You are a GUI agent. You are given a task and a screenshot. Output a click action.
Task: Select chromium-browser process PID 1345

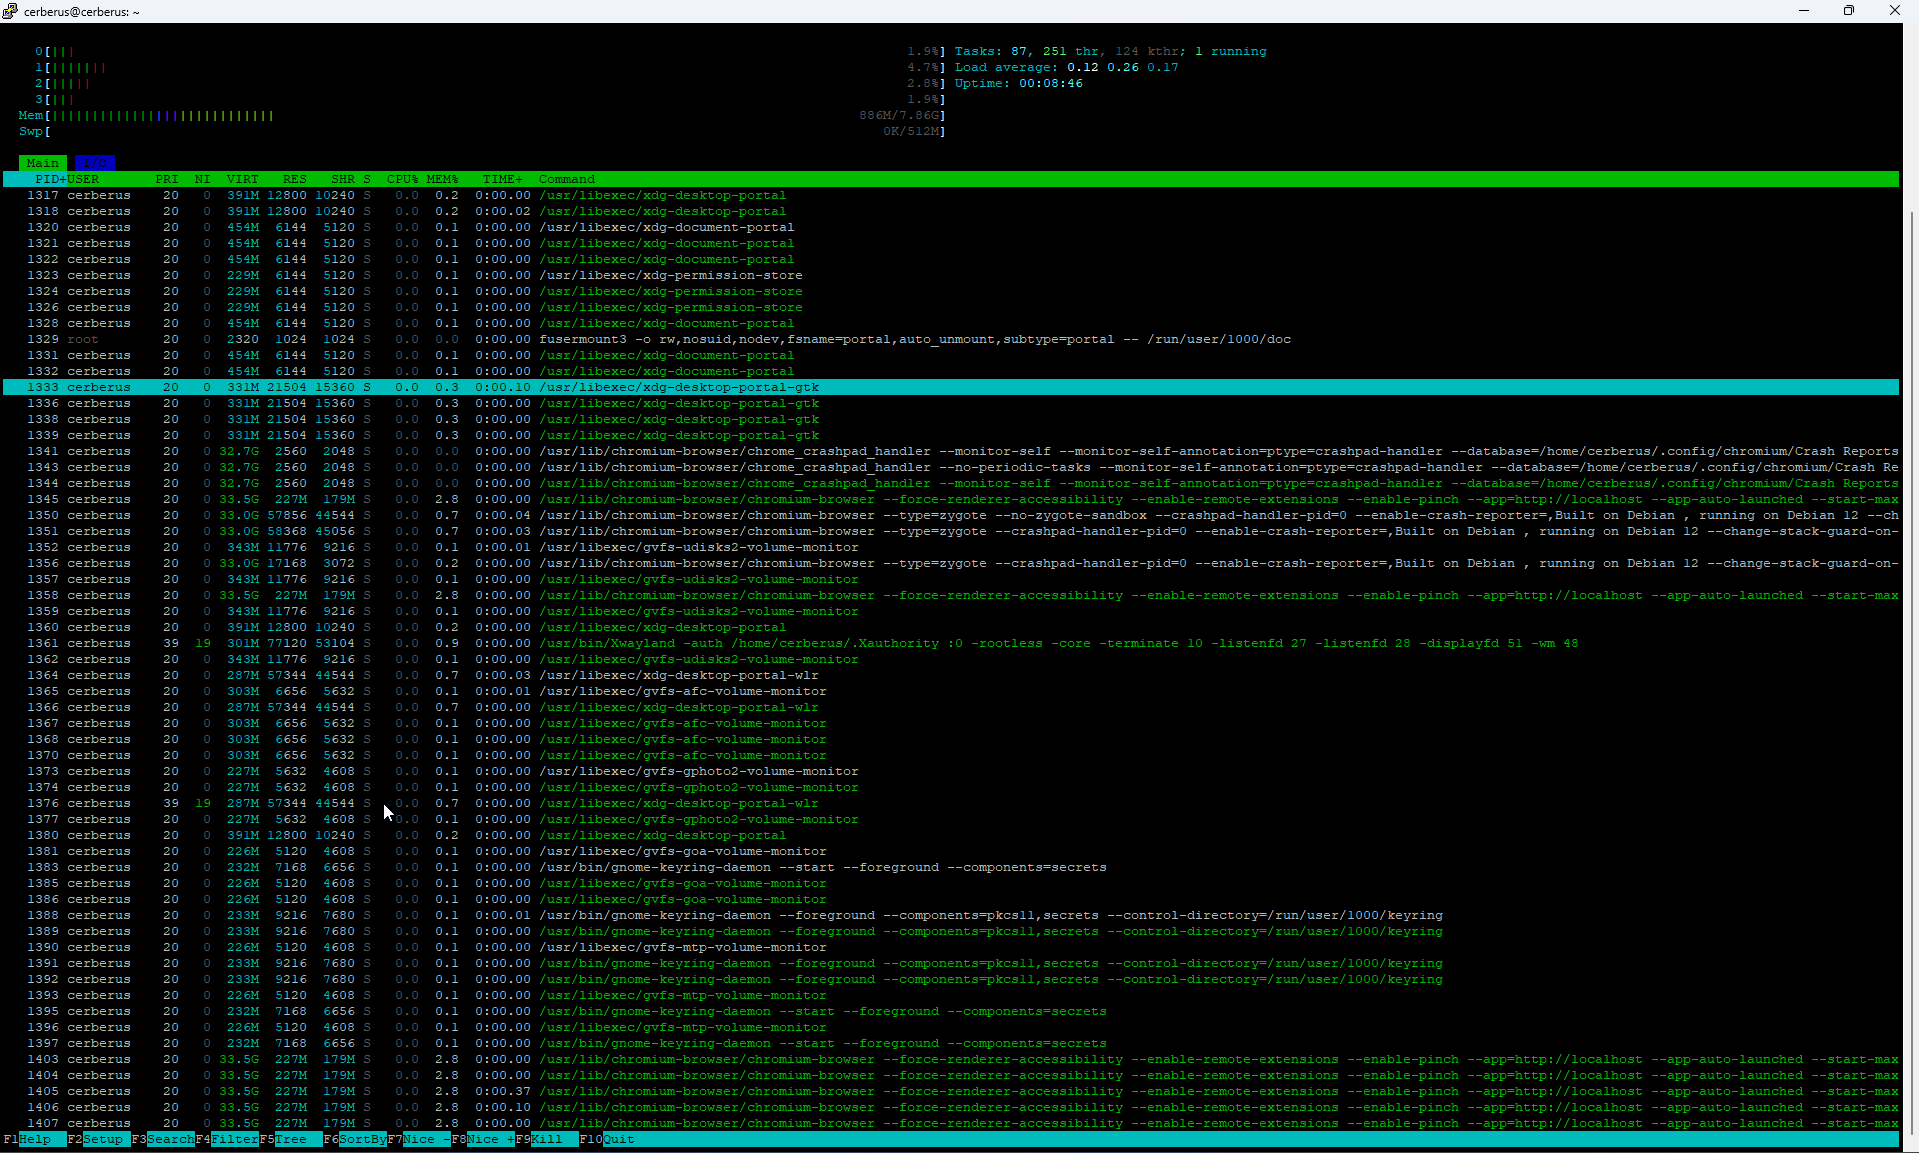coord(950,499)
